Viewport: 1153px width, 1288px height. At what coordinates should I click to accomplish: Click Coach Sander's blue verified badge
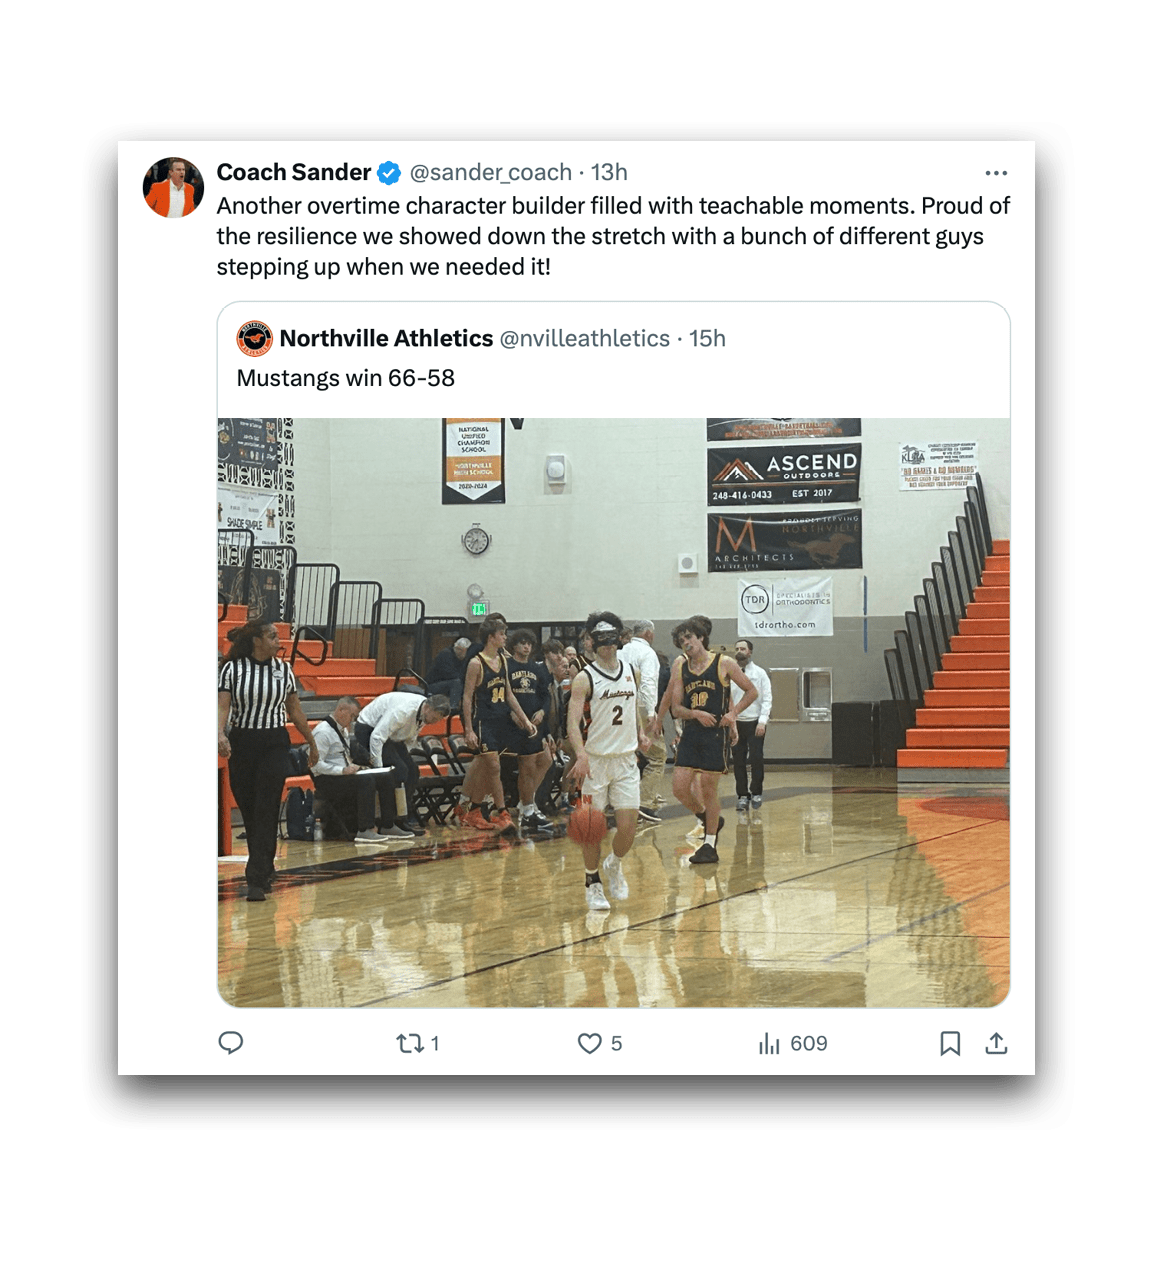tap(389, 173)
